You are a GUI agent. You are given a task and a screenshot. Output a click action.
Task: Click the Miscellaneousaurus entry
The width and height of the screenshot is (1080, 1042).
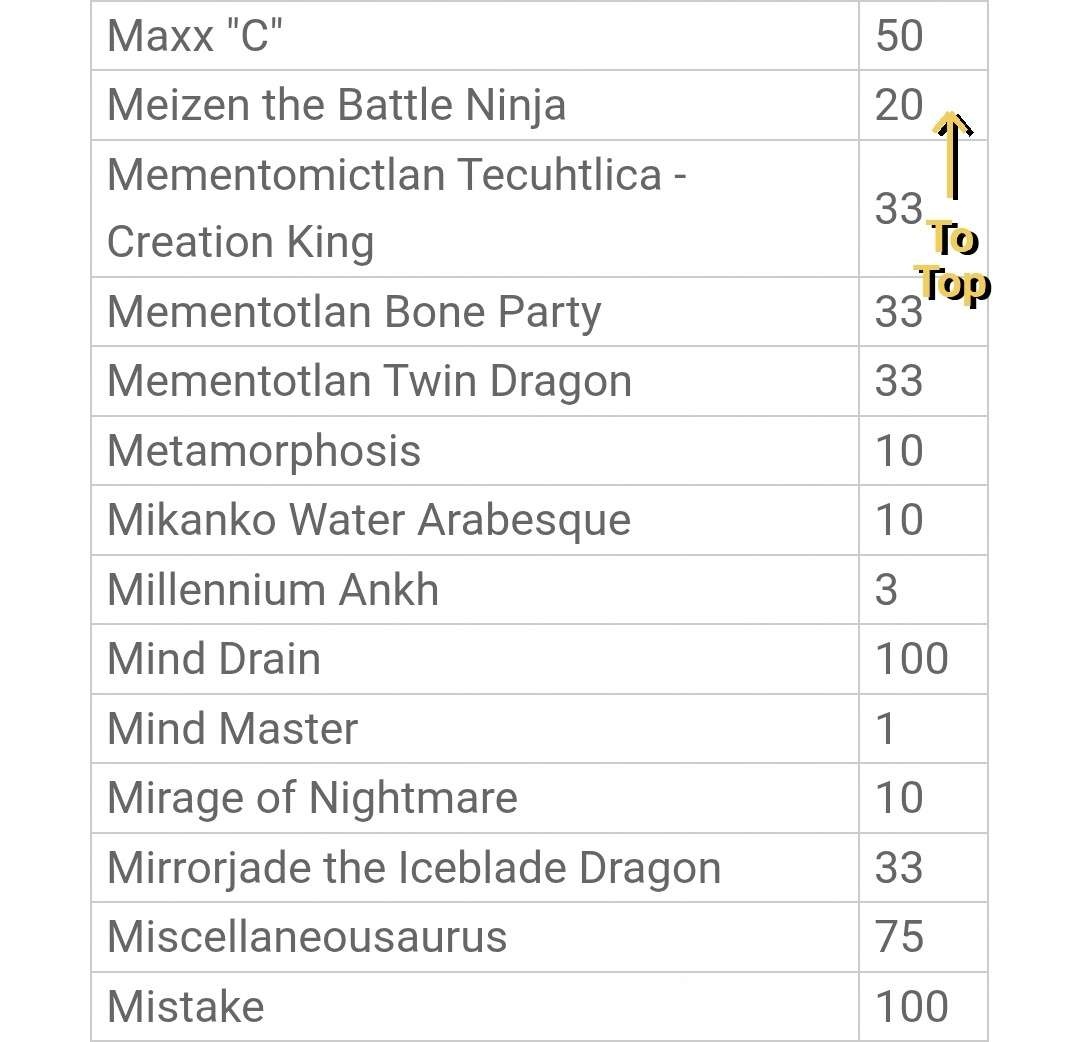click(307, 937)
